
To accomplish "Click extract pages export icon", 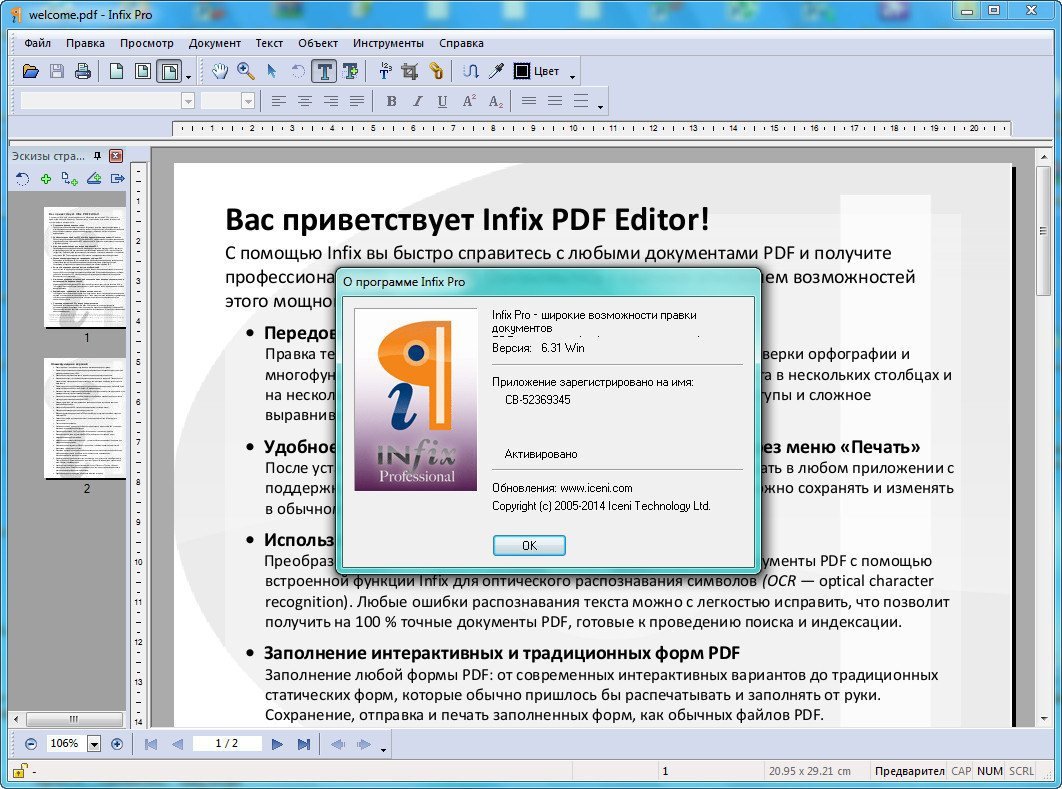I will tap(118, 179).
